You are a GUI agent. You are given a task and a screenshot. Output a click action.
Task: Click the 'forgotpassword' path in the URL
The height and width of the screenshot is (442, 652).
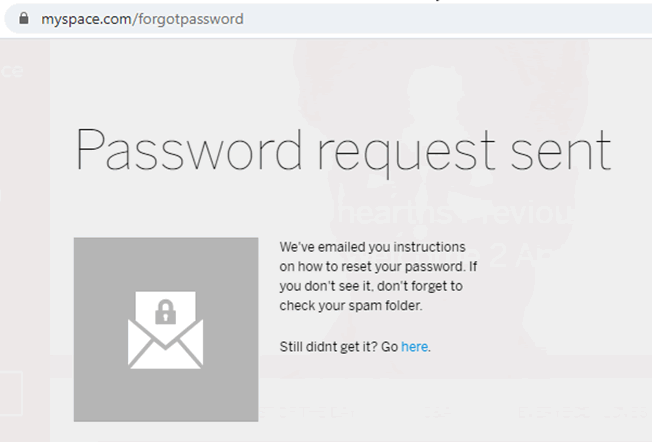(190, 19)
